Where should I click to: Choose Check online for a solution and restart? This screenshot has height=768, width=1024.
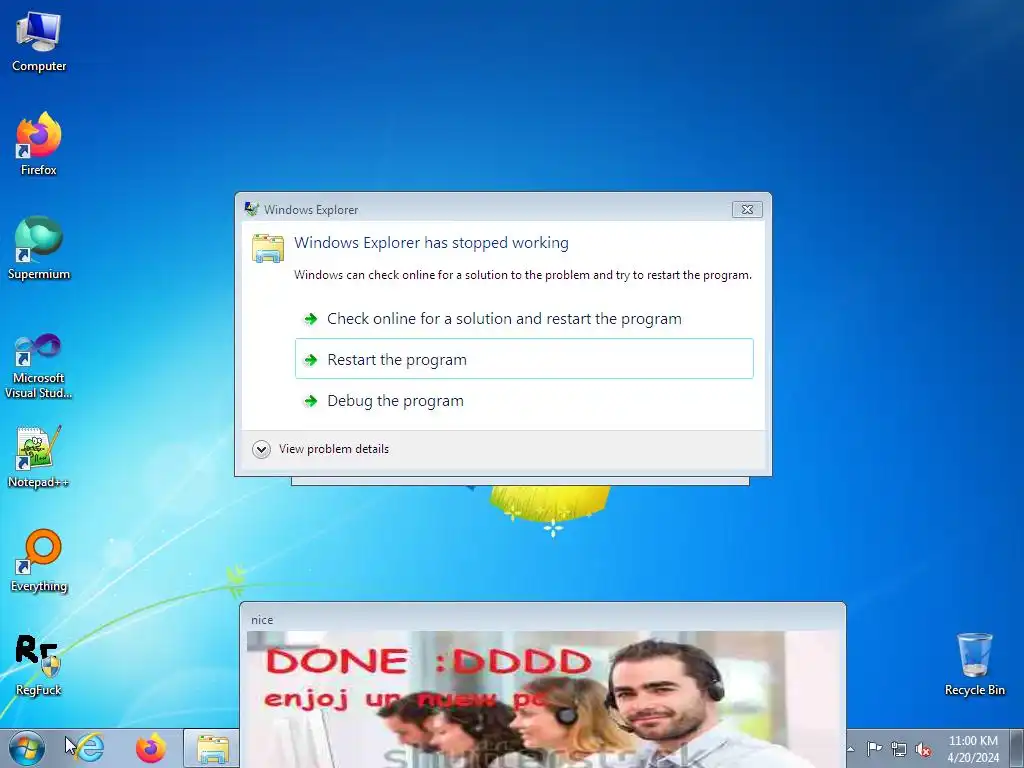pyautogui.click(x=524, y=319)
